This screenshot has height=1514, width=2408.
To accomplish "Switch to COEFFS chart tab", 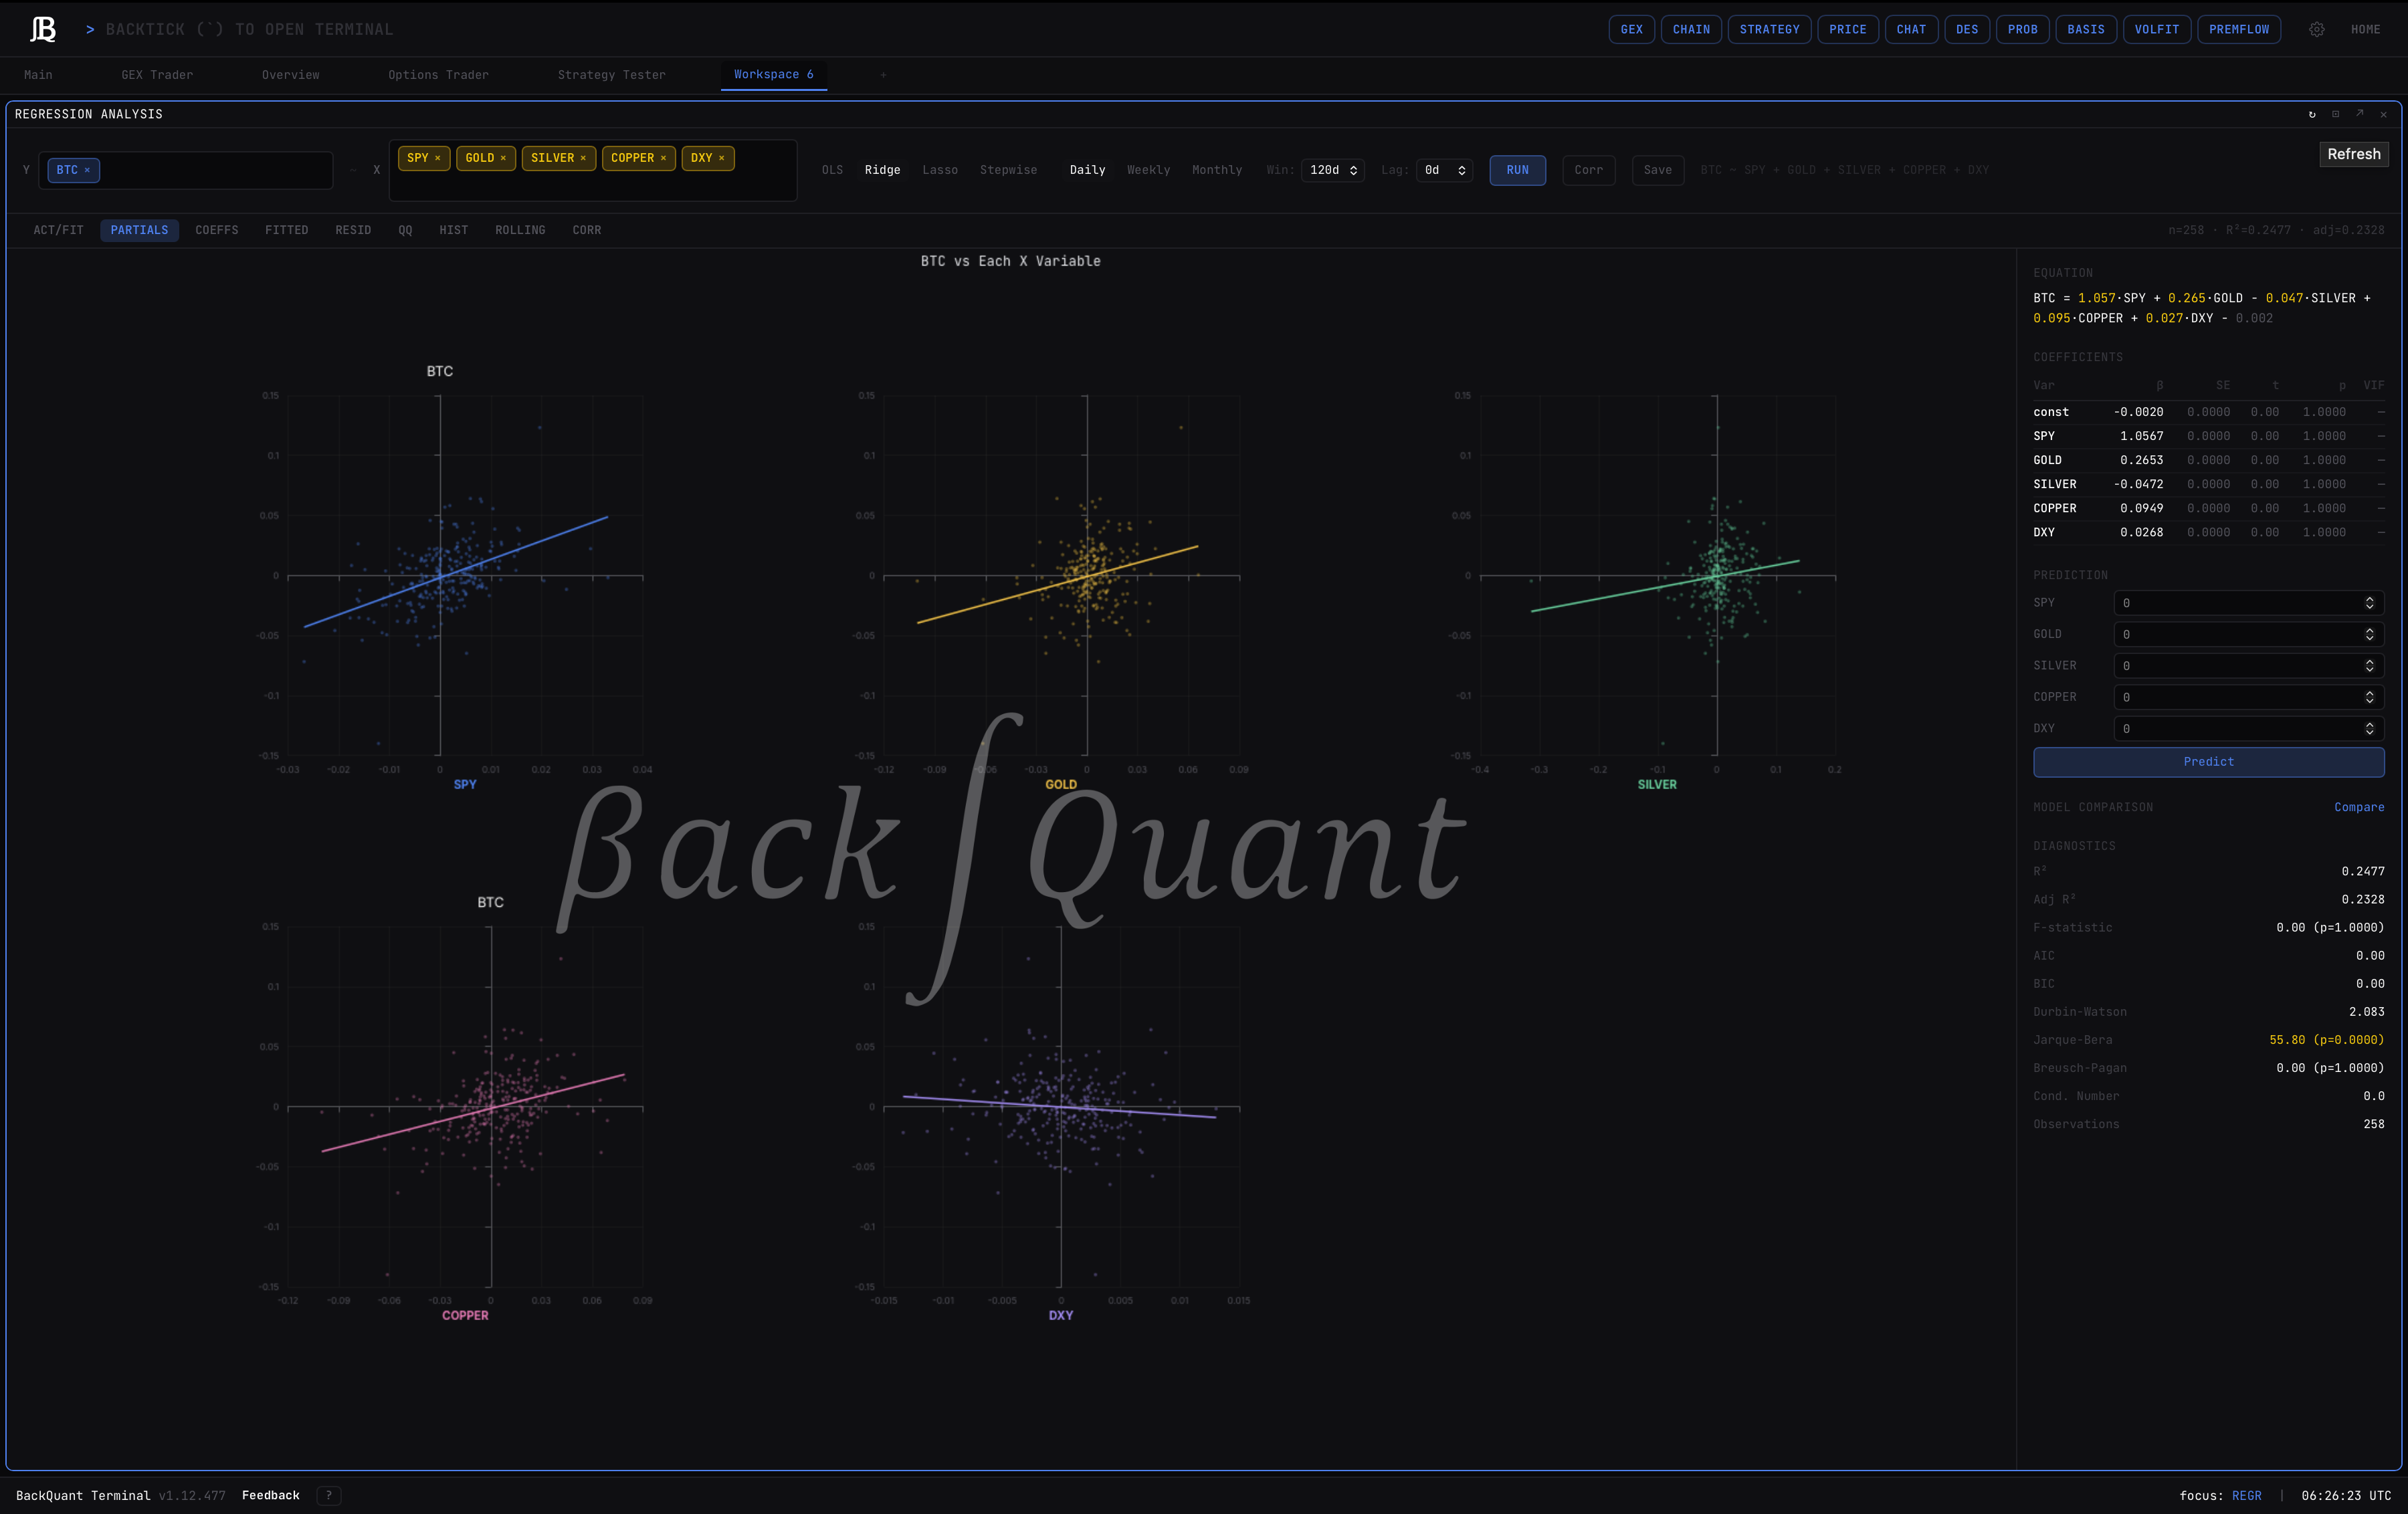I will pyautogui.click(x=217, y=230).
